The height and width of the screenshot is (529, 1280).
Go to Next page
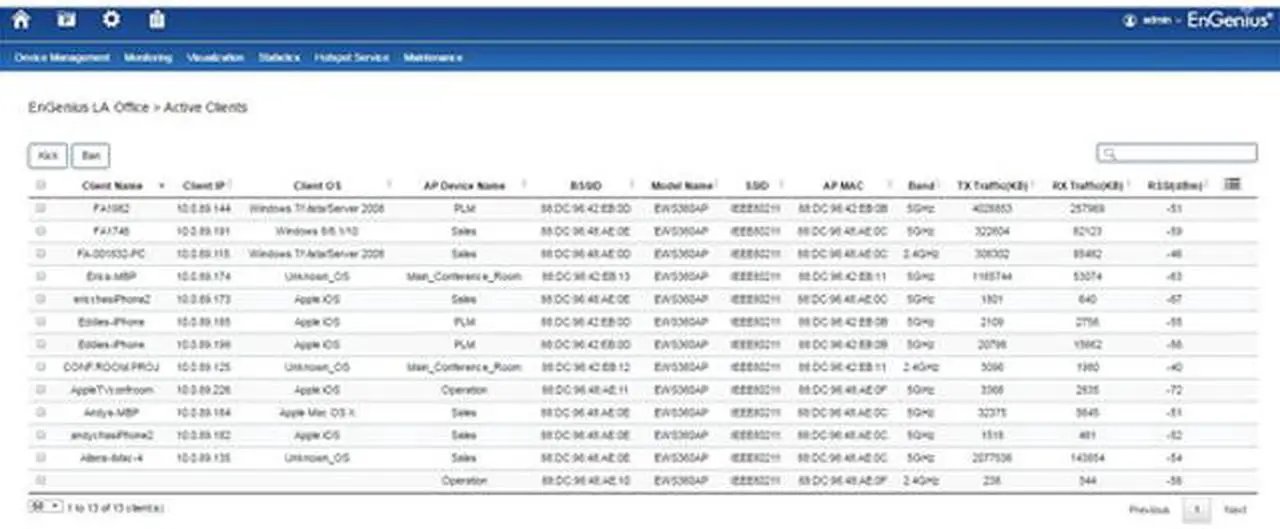coord(1235,510)
